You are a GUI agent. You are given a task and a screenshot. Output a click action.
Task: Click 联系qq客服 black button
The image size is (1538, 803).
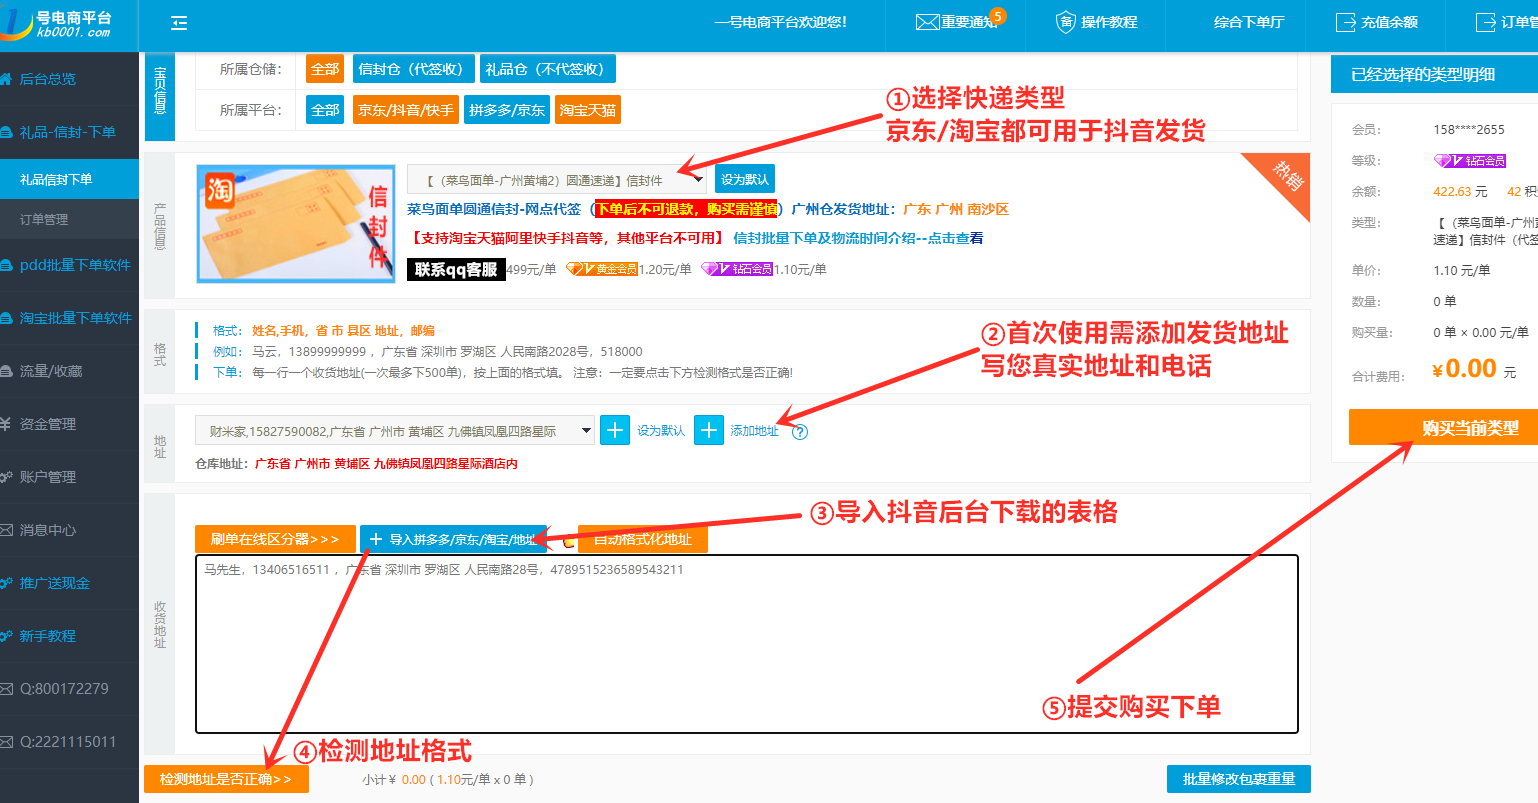tap(456, 269)
